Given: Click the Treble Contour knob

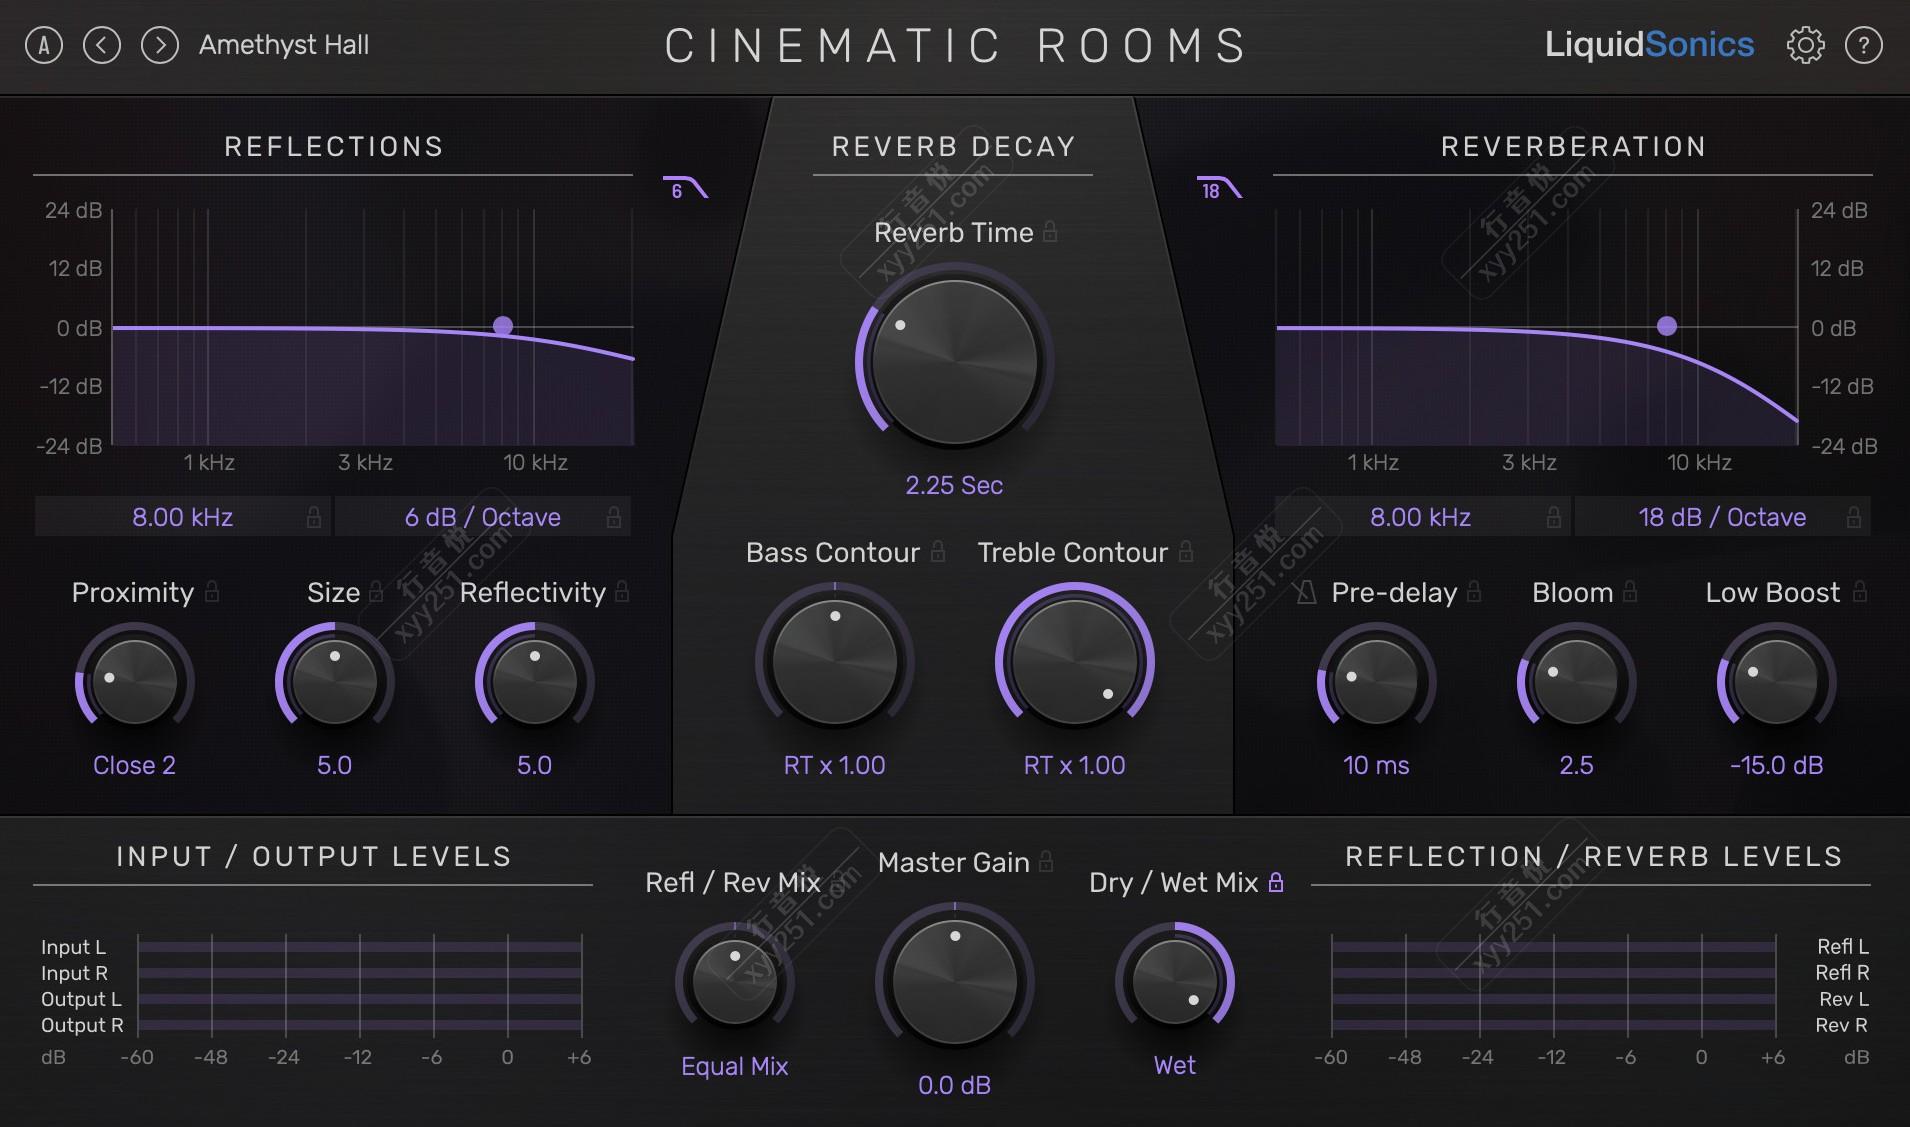Looking at the screenshot, I should (x=1075, y=661).
